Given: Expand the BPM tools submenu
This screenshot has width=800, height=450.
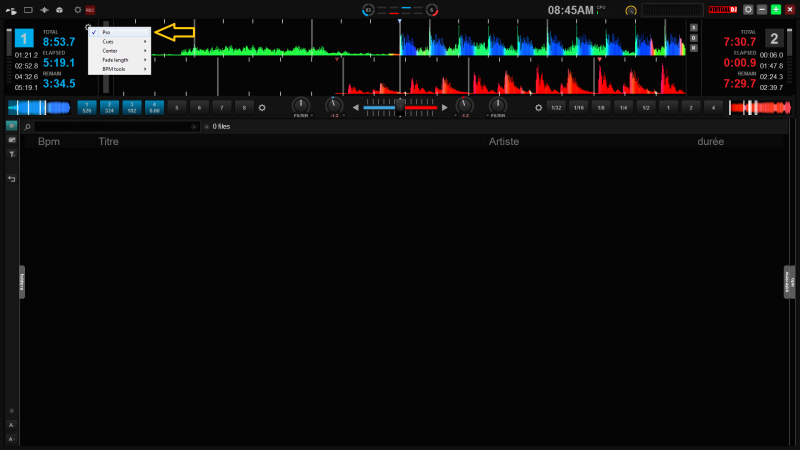Looking at the screenshot, I should [x=119, y=69].
